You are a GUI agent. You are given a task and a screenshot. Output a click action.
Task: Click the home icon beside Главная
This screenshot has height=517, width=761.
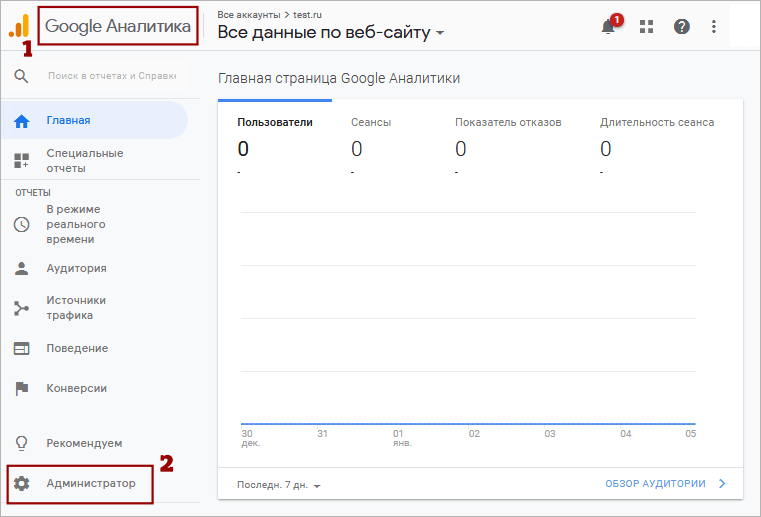click(21, 121)
